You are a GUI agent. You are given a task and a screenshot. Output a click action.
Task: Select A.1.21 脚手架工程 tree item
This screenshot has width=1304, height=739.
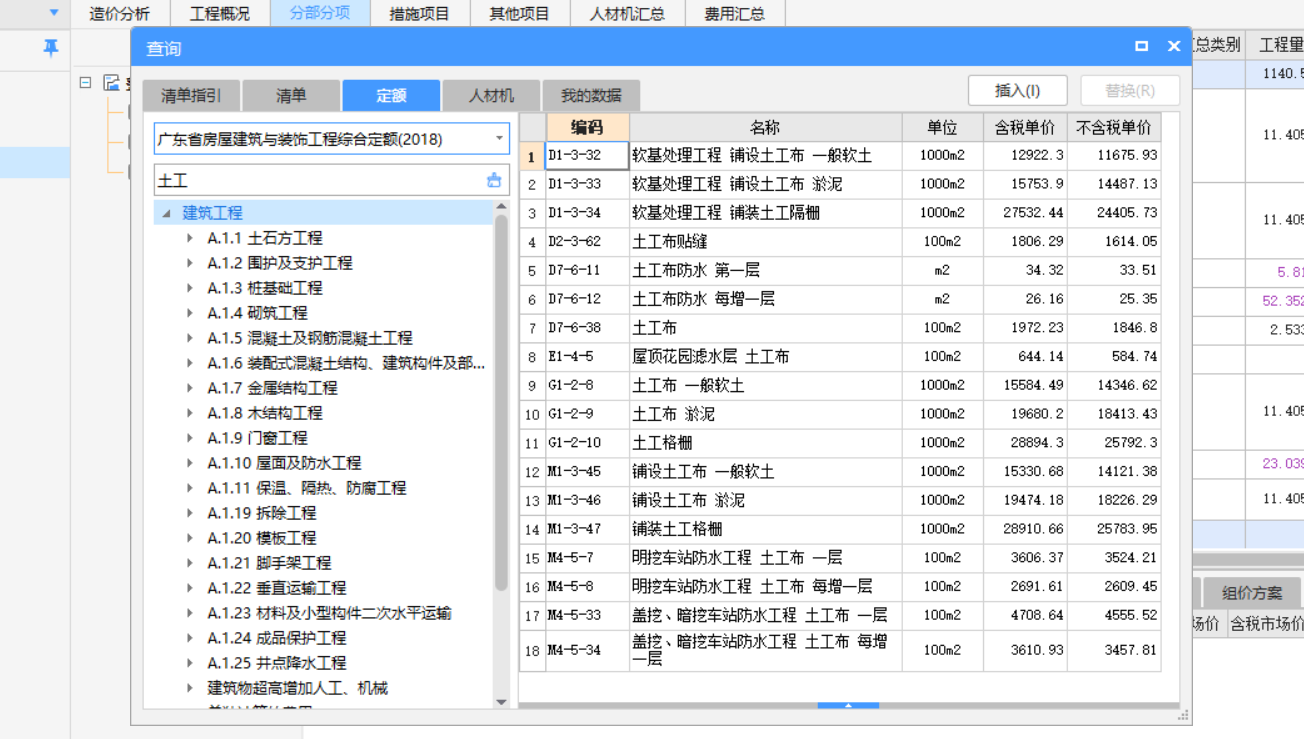point(269,563)
